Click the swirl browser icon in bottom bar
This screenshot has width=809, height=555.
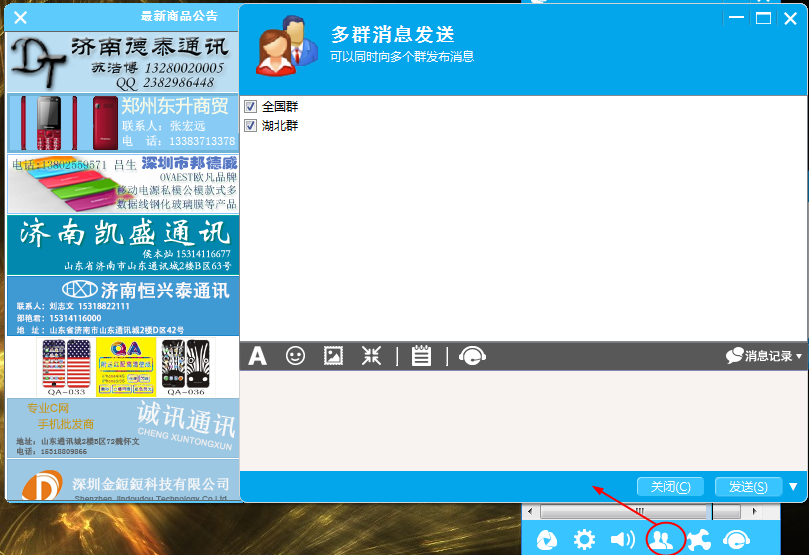(546, 540)
